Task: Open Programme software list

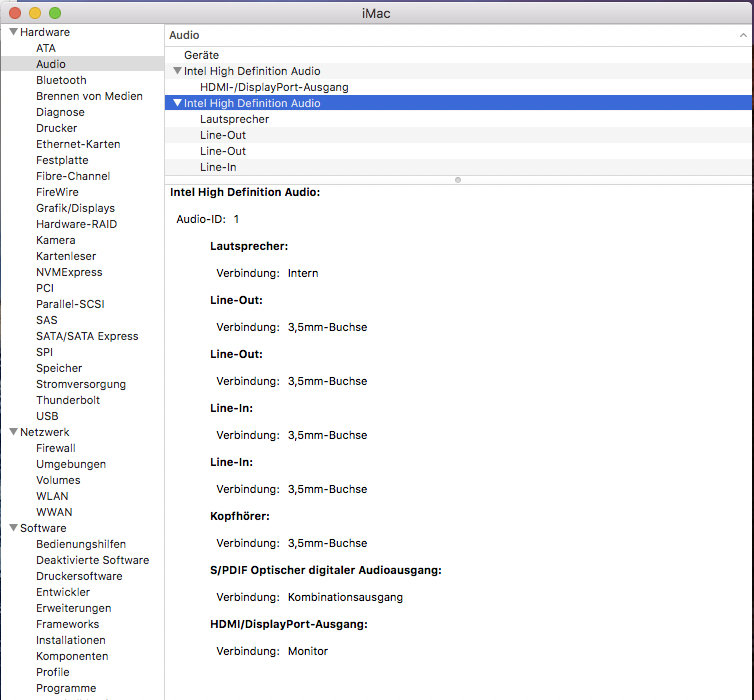Action: 66,688
